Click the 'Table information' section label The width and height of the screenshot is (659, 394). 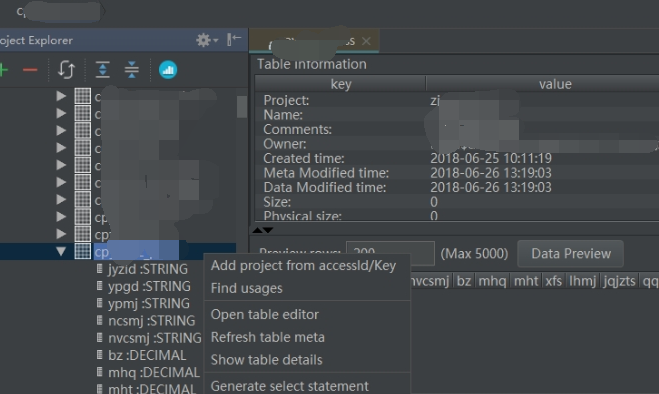(x=312, y=64)
